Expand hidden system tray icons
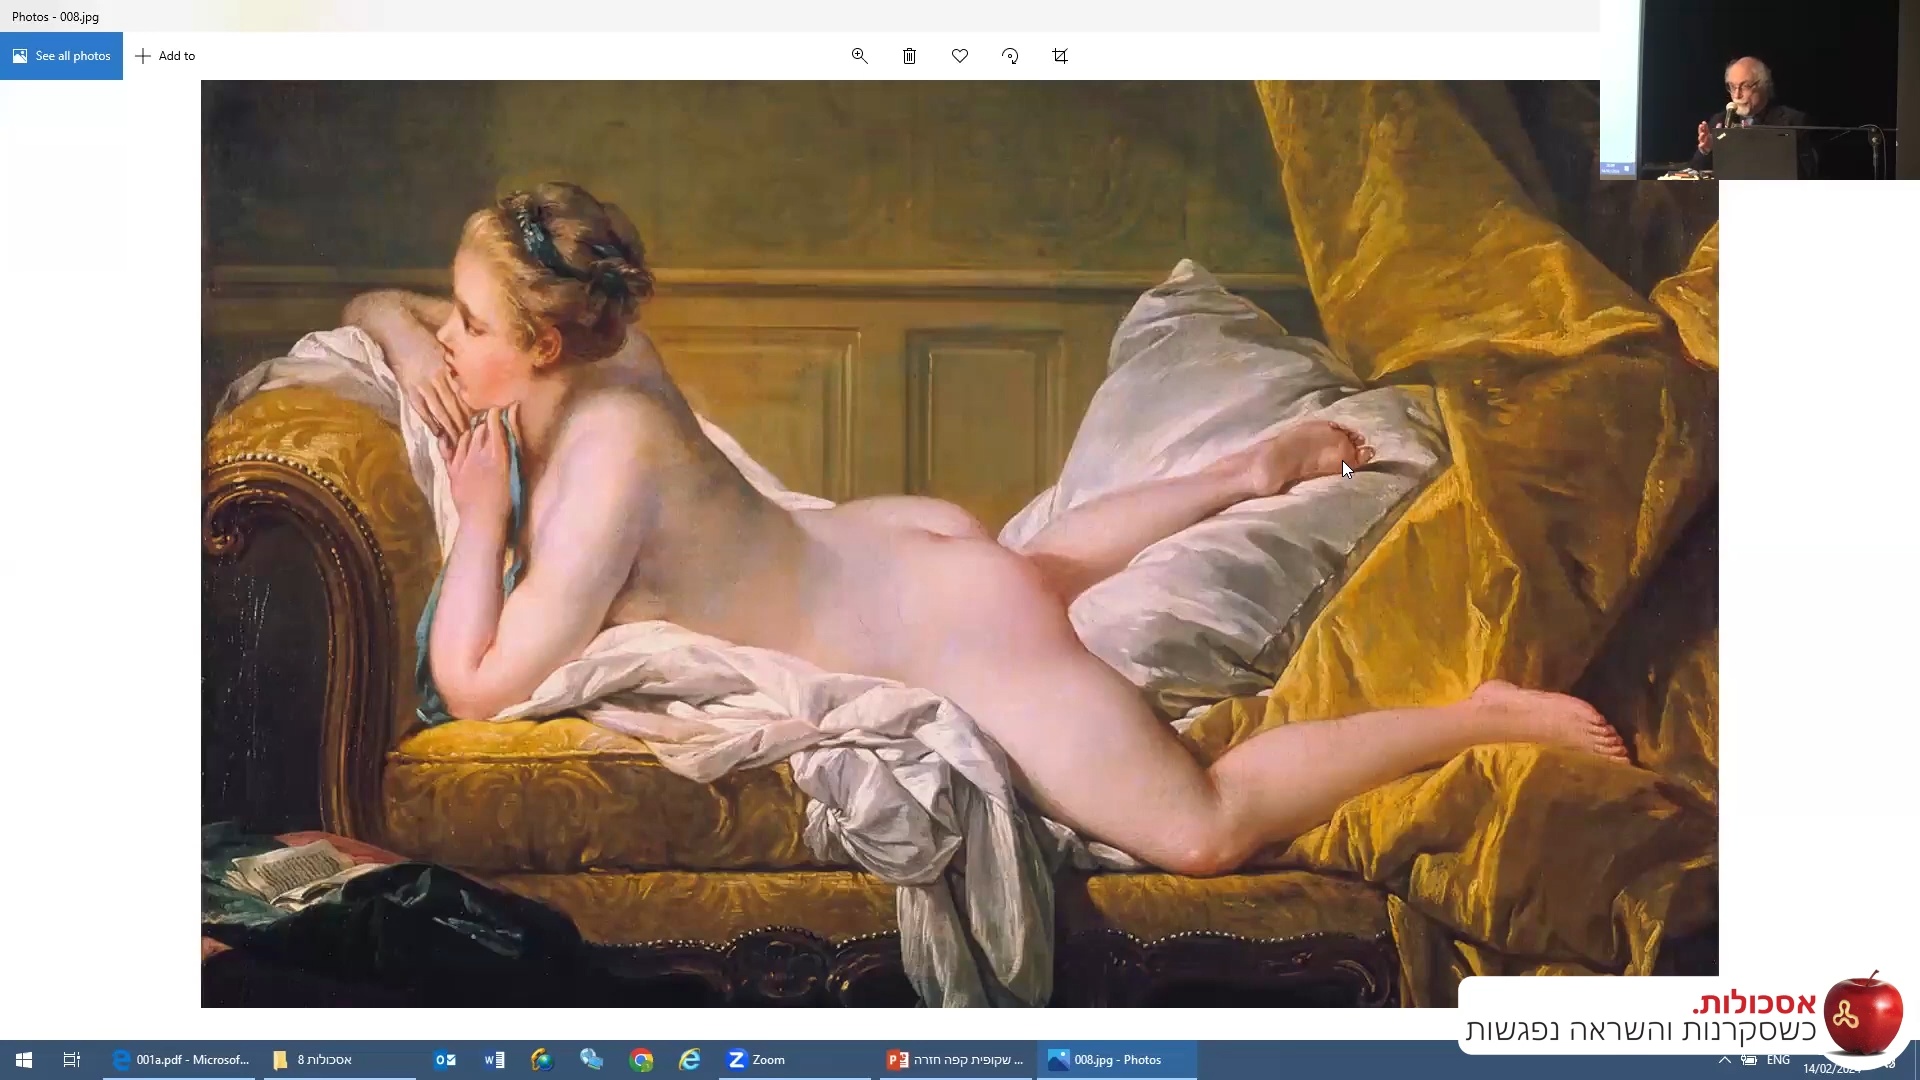Viewport: 1920px width, 1080px height. [1724, 1060]
